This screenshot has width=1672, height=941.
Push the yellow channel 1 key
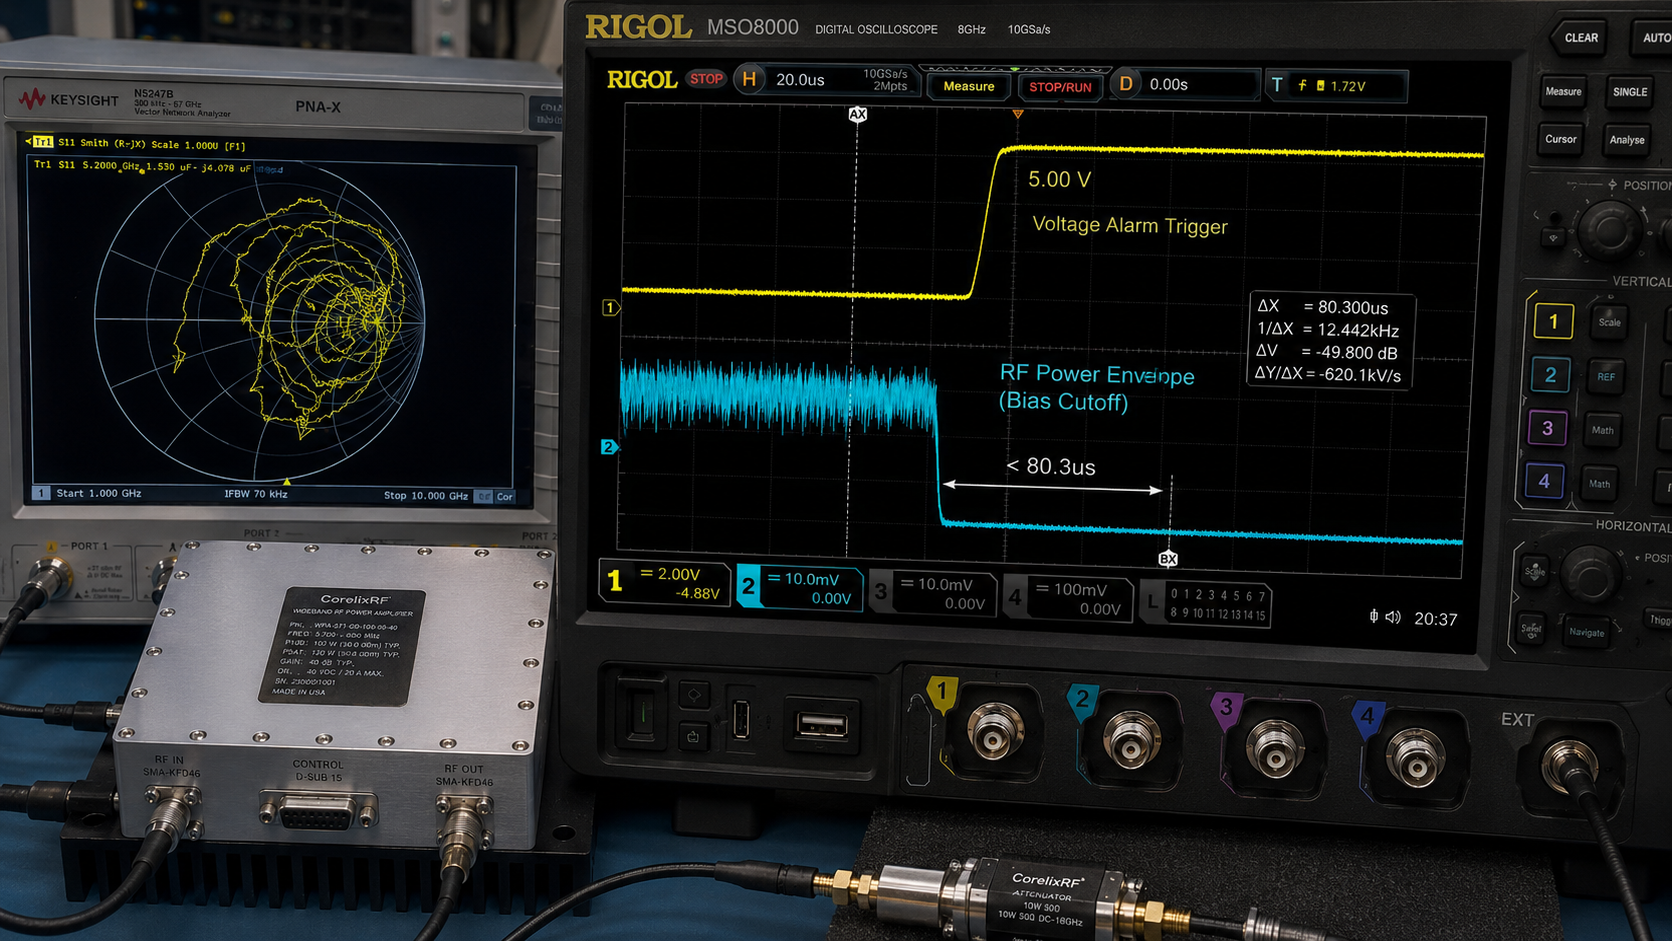point(1553,322)
